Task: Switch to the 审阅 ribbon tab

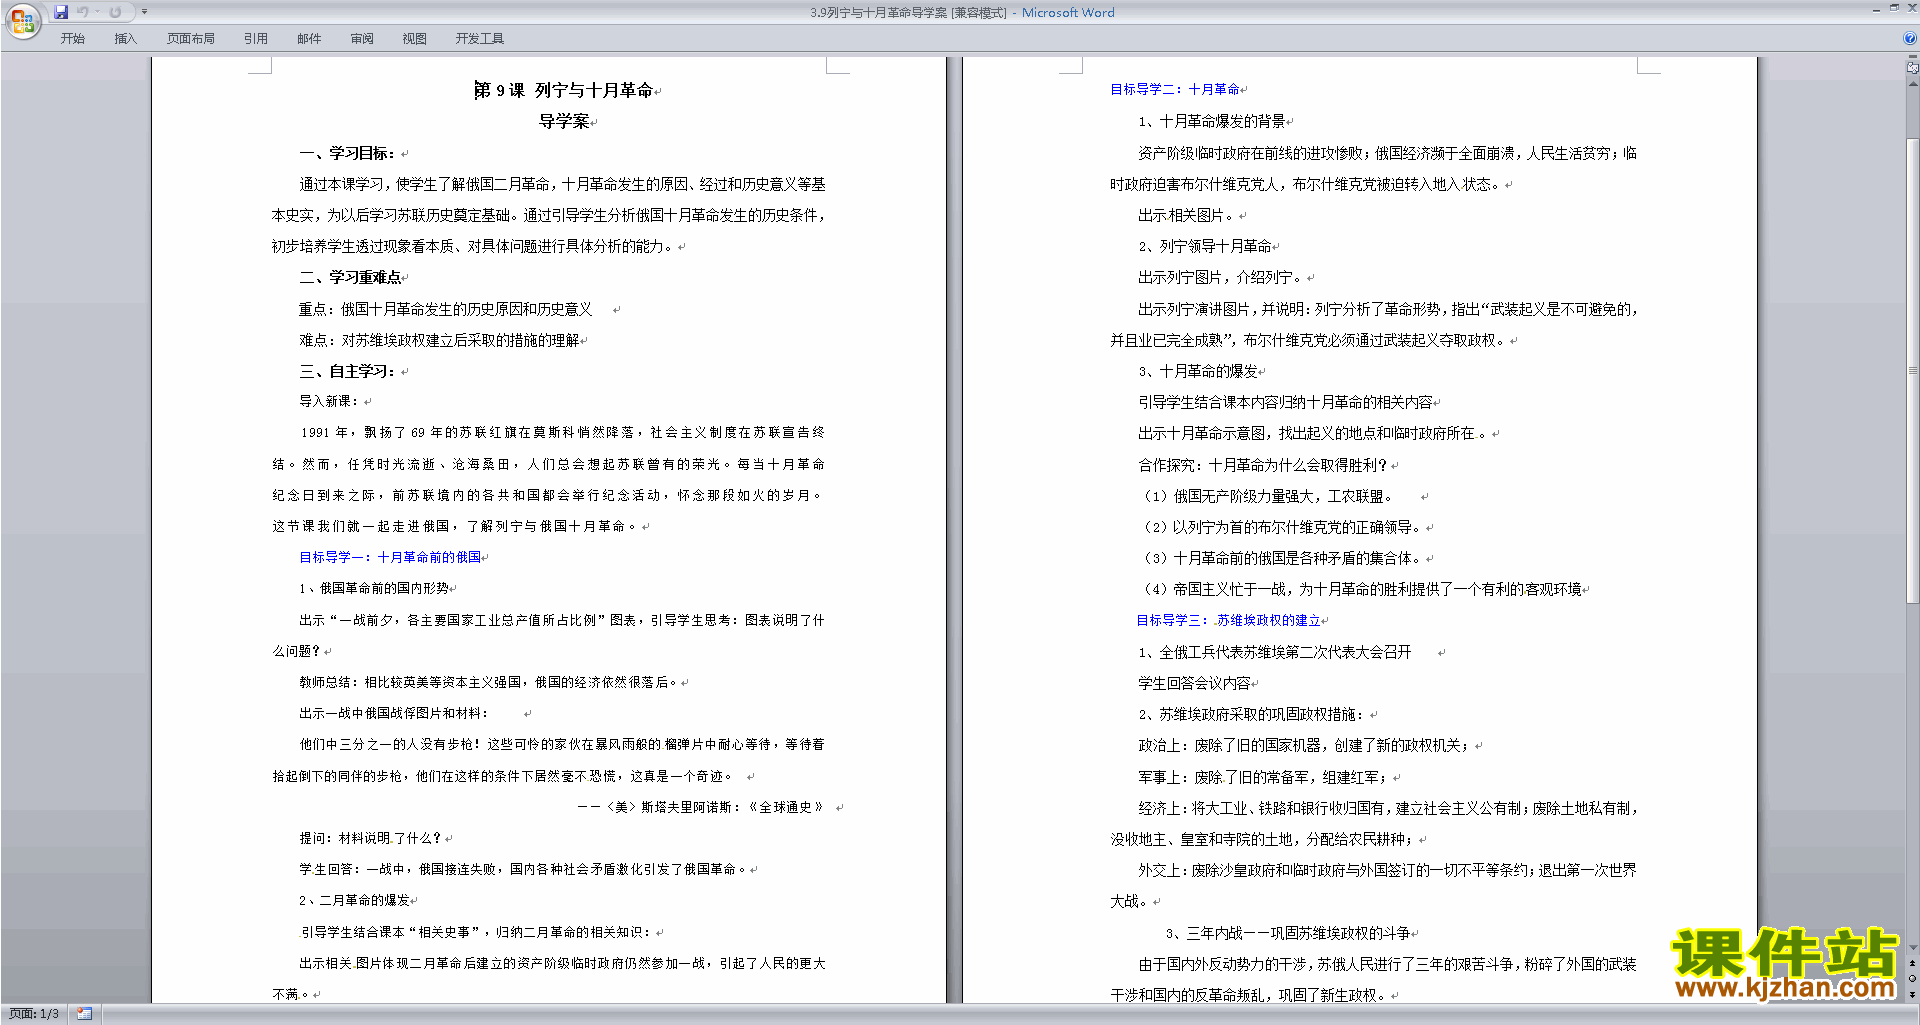Action: [x=362, y=39]
